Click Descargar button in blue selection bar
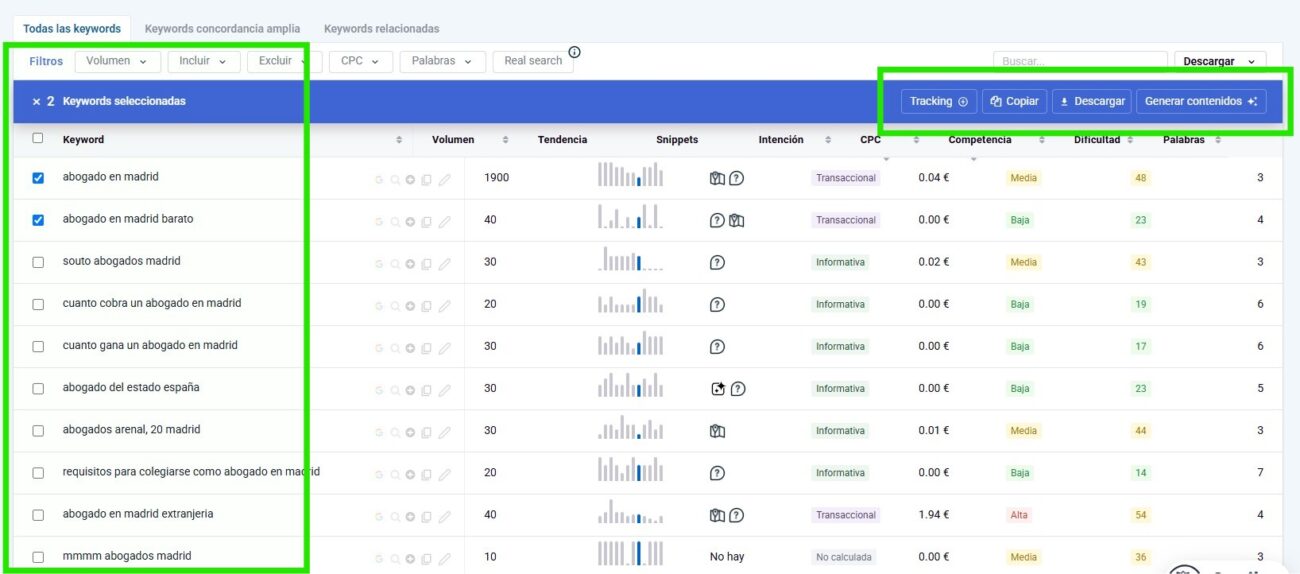The image size is (1300, 574). (x=1092, y=101)
